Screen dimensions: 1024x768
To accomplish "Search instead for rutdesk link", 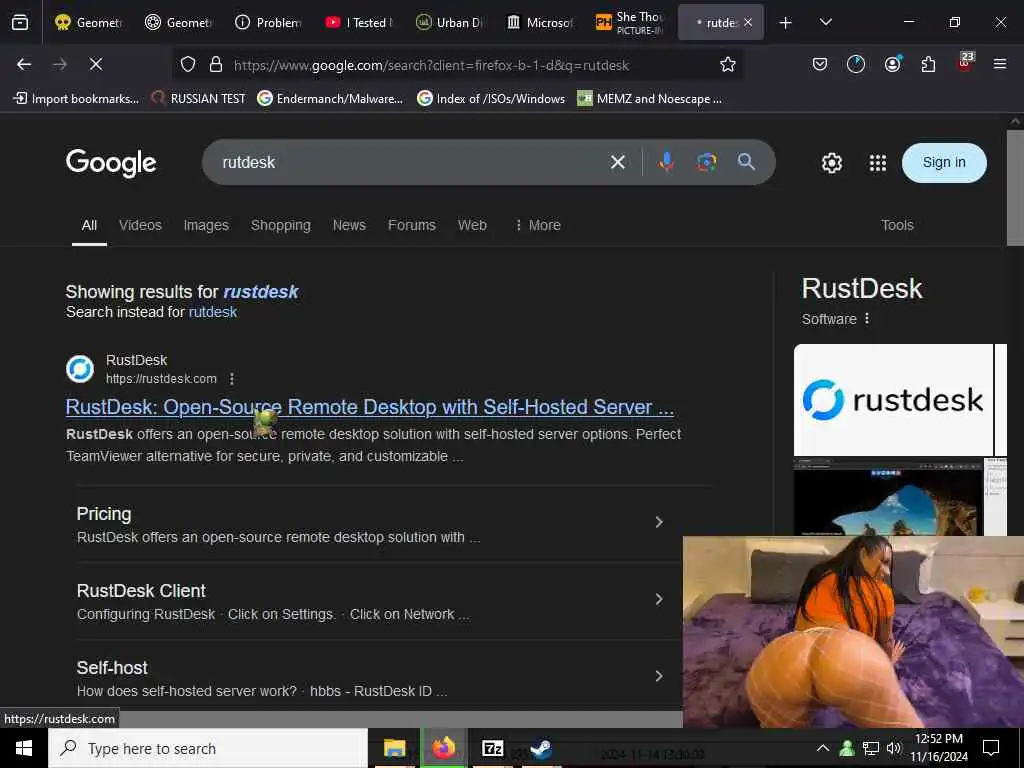I will point(213,312).
